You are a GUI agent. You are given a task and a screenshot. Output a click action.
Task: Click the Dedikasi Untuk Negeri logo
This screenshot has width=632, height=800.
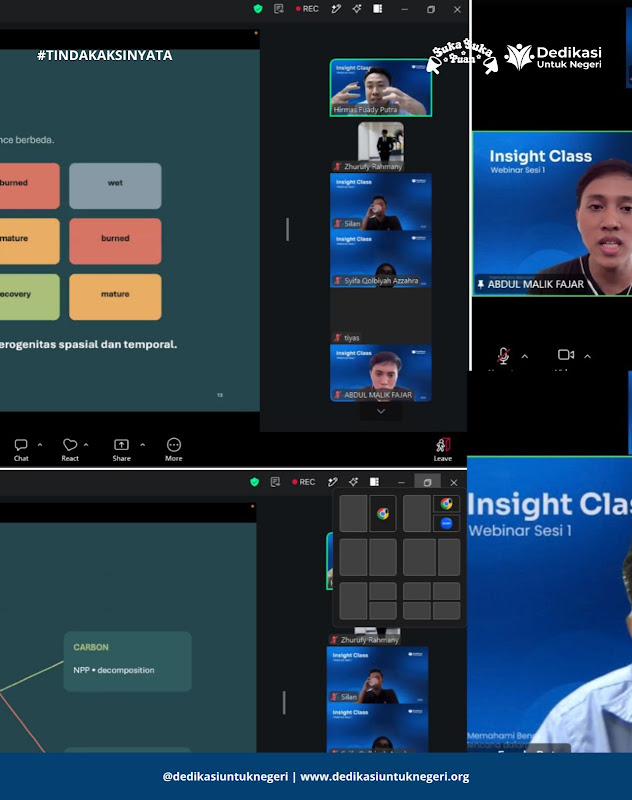click(553, 57)
